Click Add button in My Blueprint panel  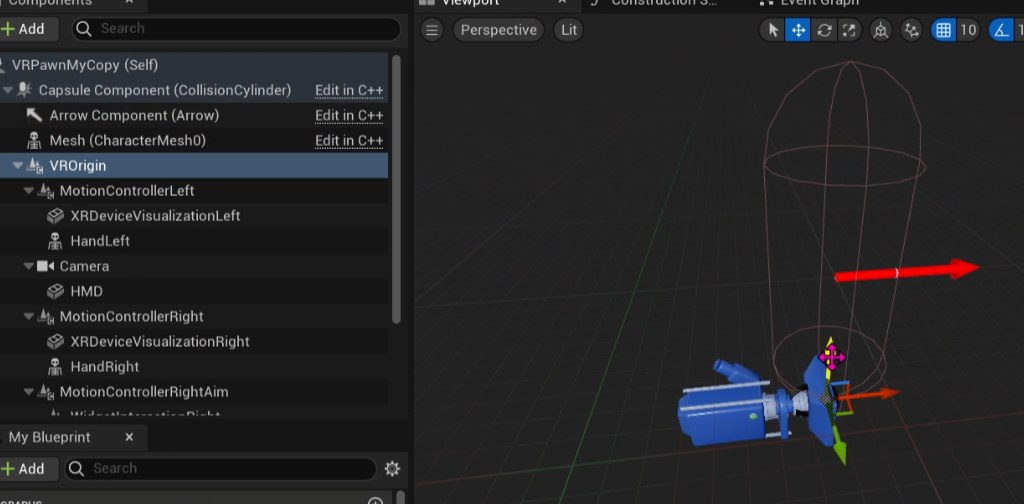27,469
